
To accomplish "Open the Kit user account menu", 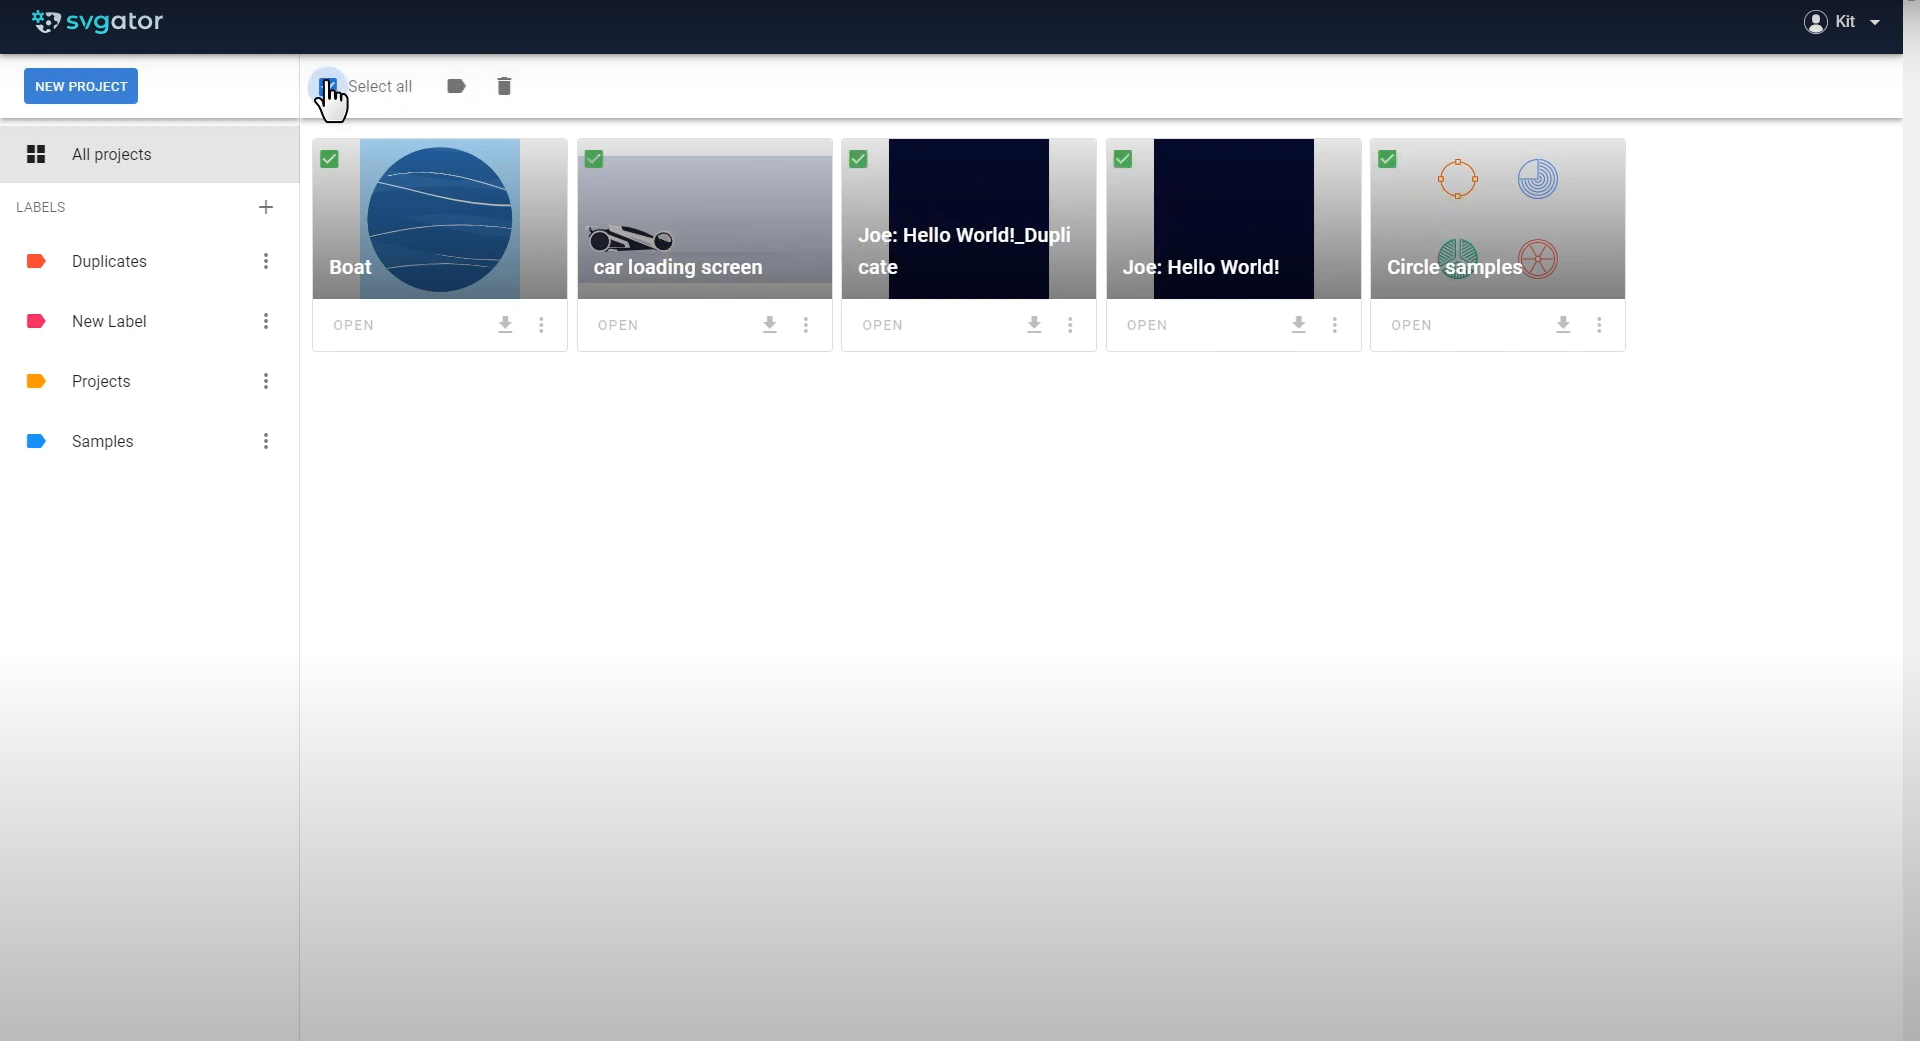I will (1842, 21).
